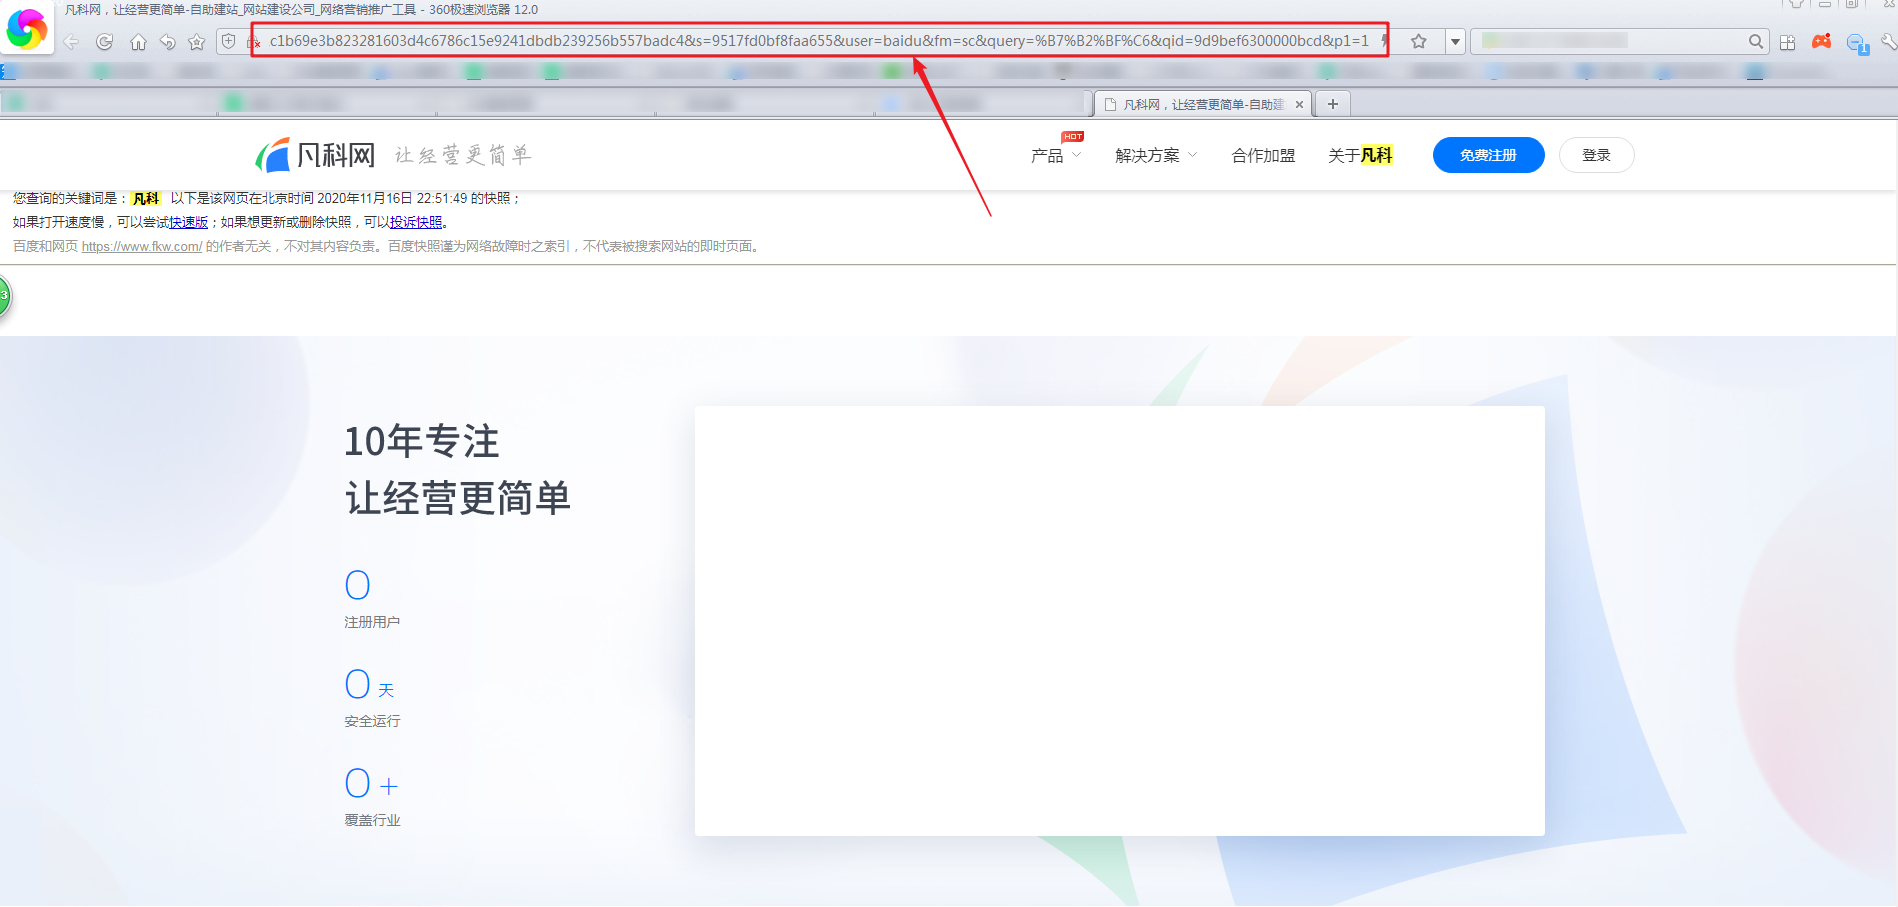Open the 关于凡科 navigation item
This screenshot has height=907, width=1898.
click(1360, 156)
